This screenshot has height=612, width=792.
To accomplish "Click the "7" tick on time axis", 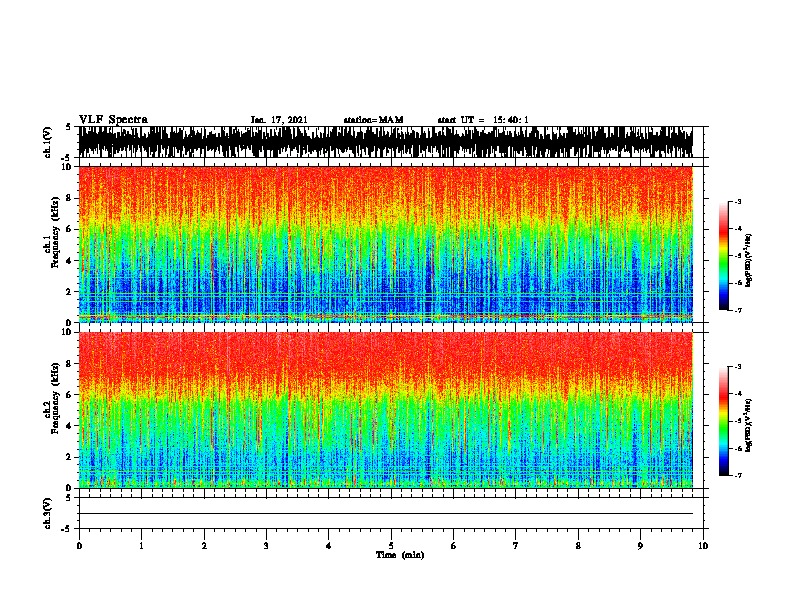I will point(516,545).
